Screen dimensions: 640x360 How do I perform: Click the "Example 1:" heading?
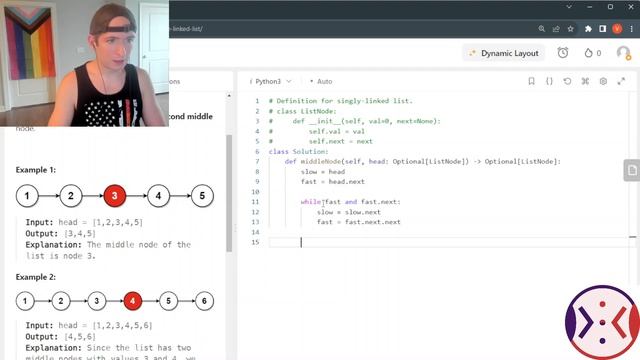(x=36, y=170)
